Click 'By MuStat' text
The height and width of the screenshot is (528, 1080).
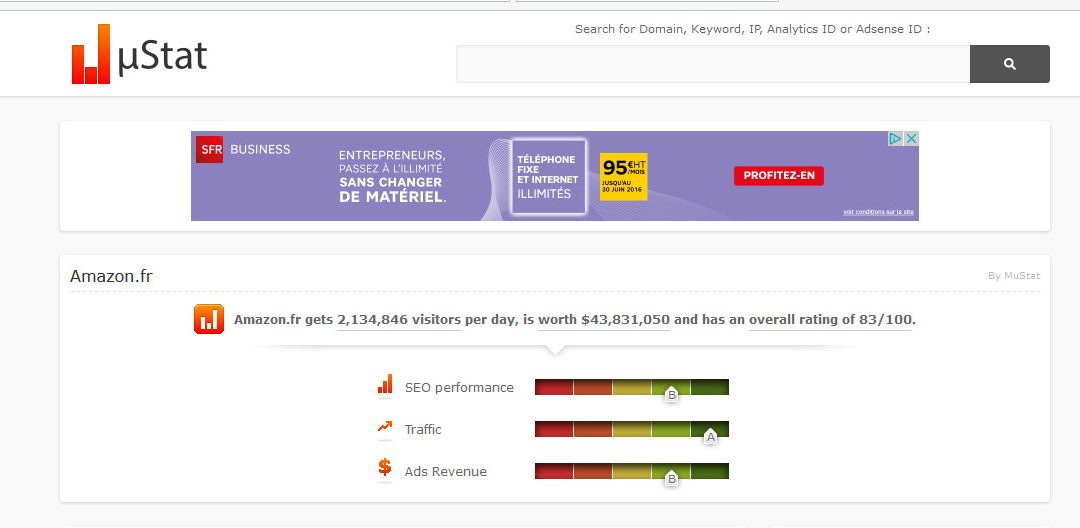point(1014,276)
